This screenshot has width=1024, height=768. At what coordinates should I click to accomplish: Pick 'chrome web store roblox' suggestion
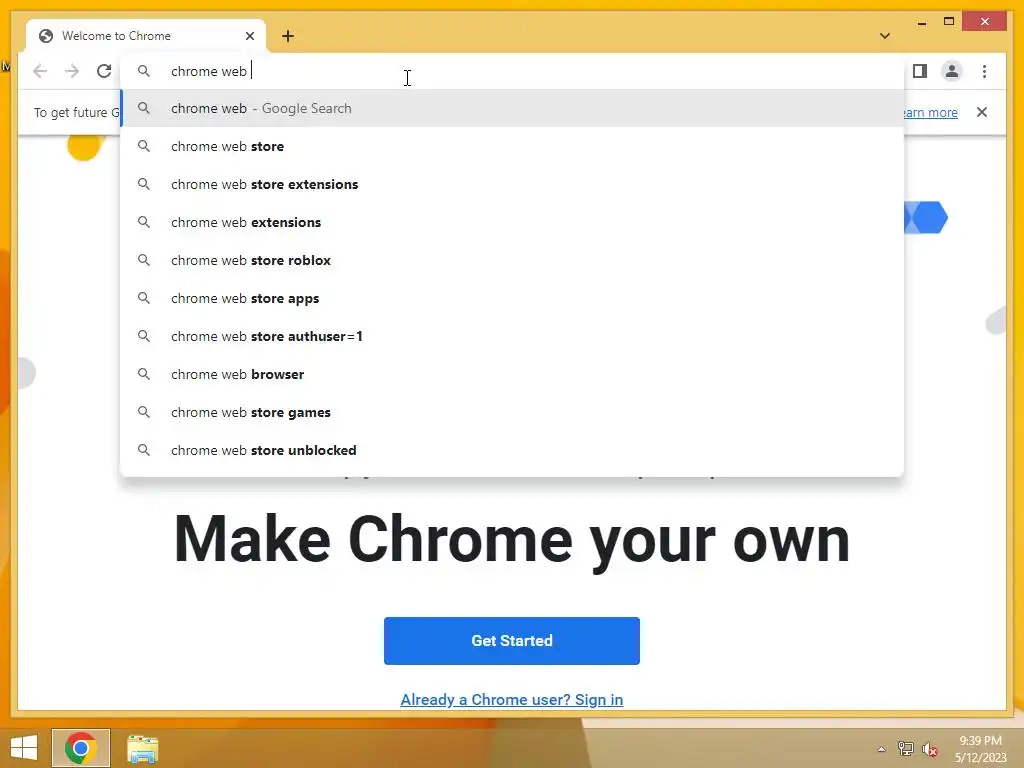(x=512, y=260)
